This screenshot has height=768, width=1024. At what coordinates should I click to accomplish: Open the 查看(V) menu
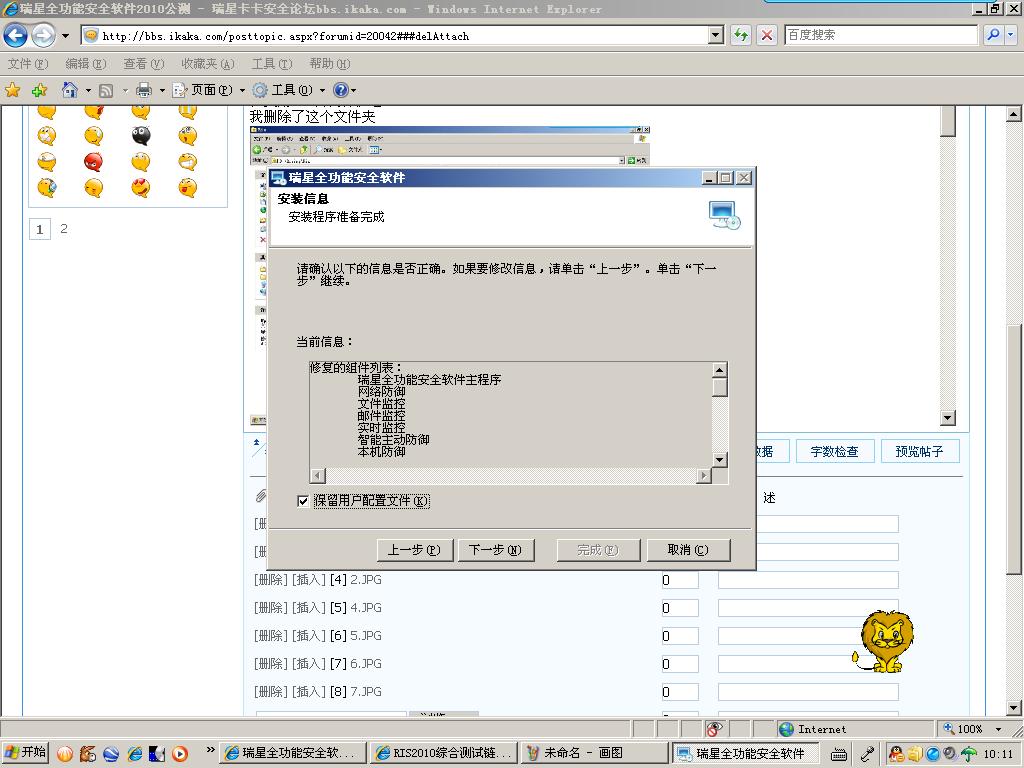(x=144, y=63)
